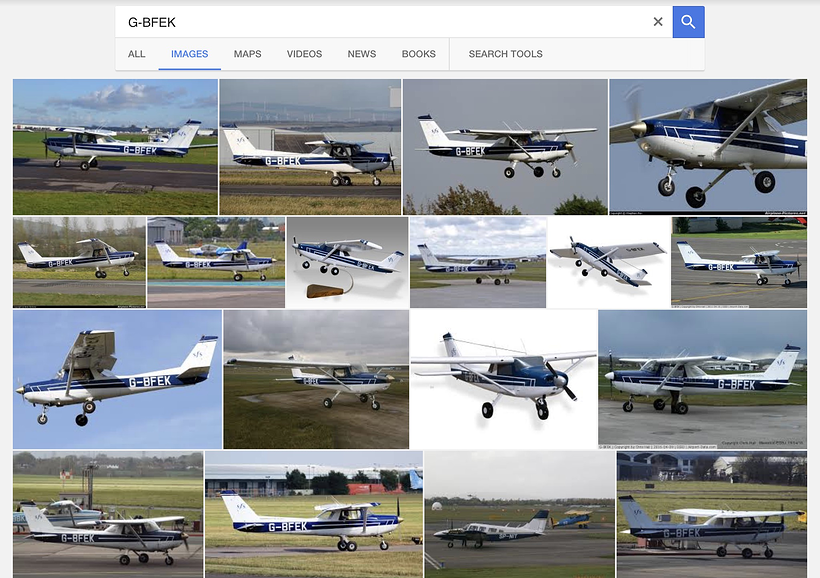Open the NEWS tab
The image size is (820, 578).
click(x=362, y=54)
